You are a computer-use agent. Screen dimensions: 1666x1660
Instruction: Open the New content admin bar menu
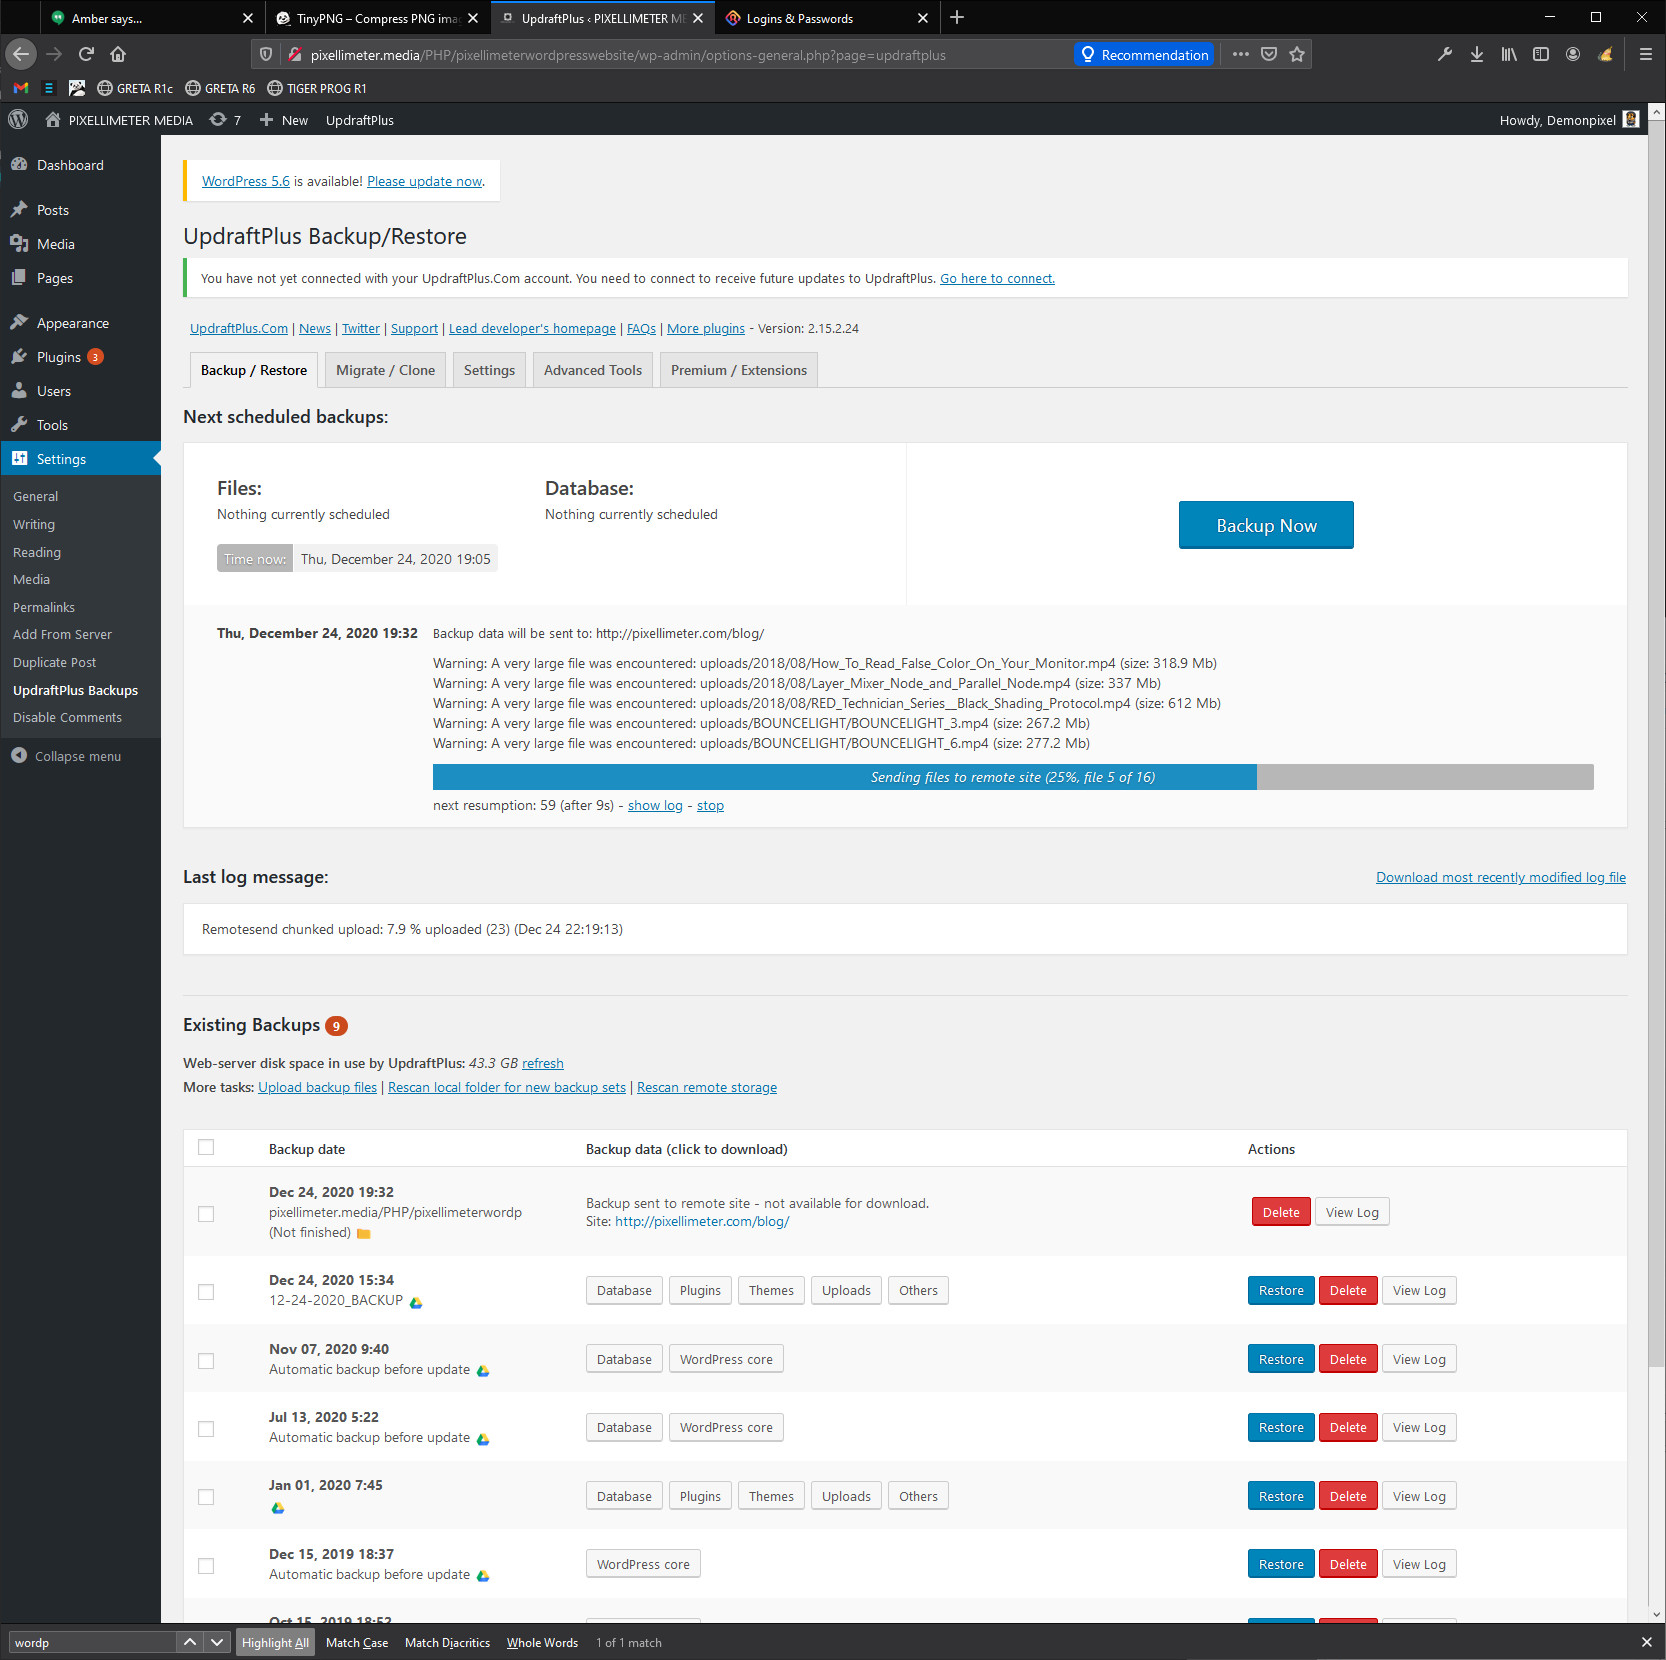[x=284, y=119]
